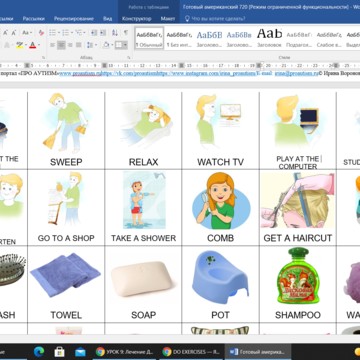360x360 pixels.
Task: Toggle center alignment in paragraph group
Action: pyautogui.click(x=61, y=45)
